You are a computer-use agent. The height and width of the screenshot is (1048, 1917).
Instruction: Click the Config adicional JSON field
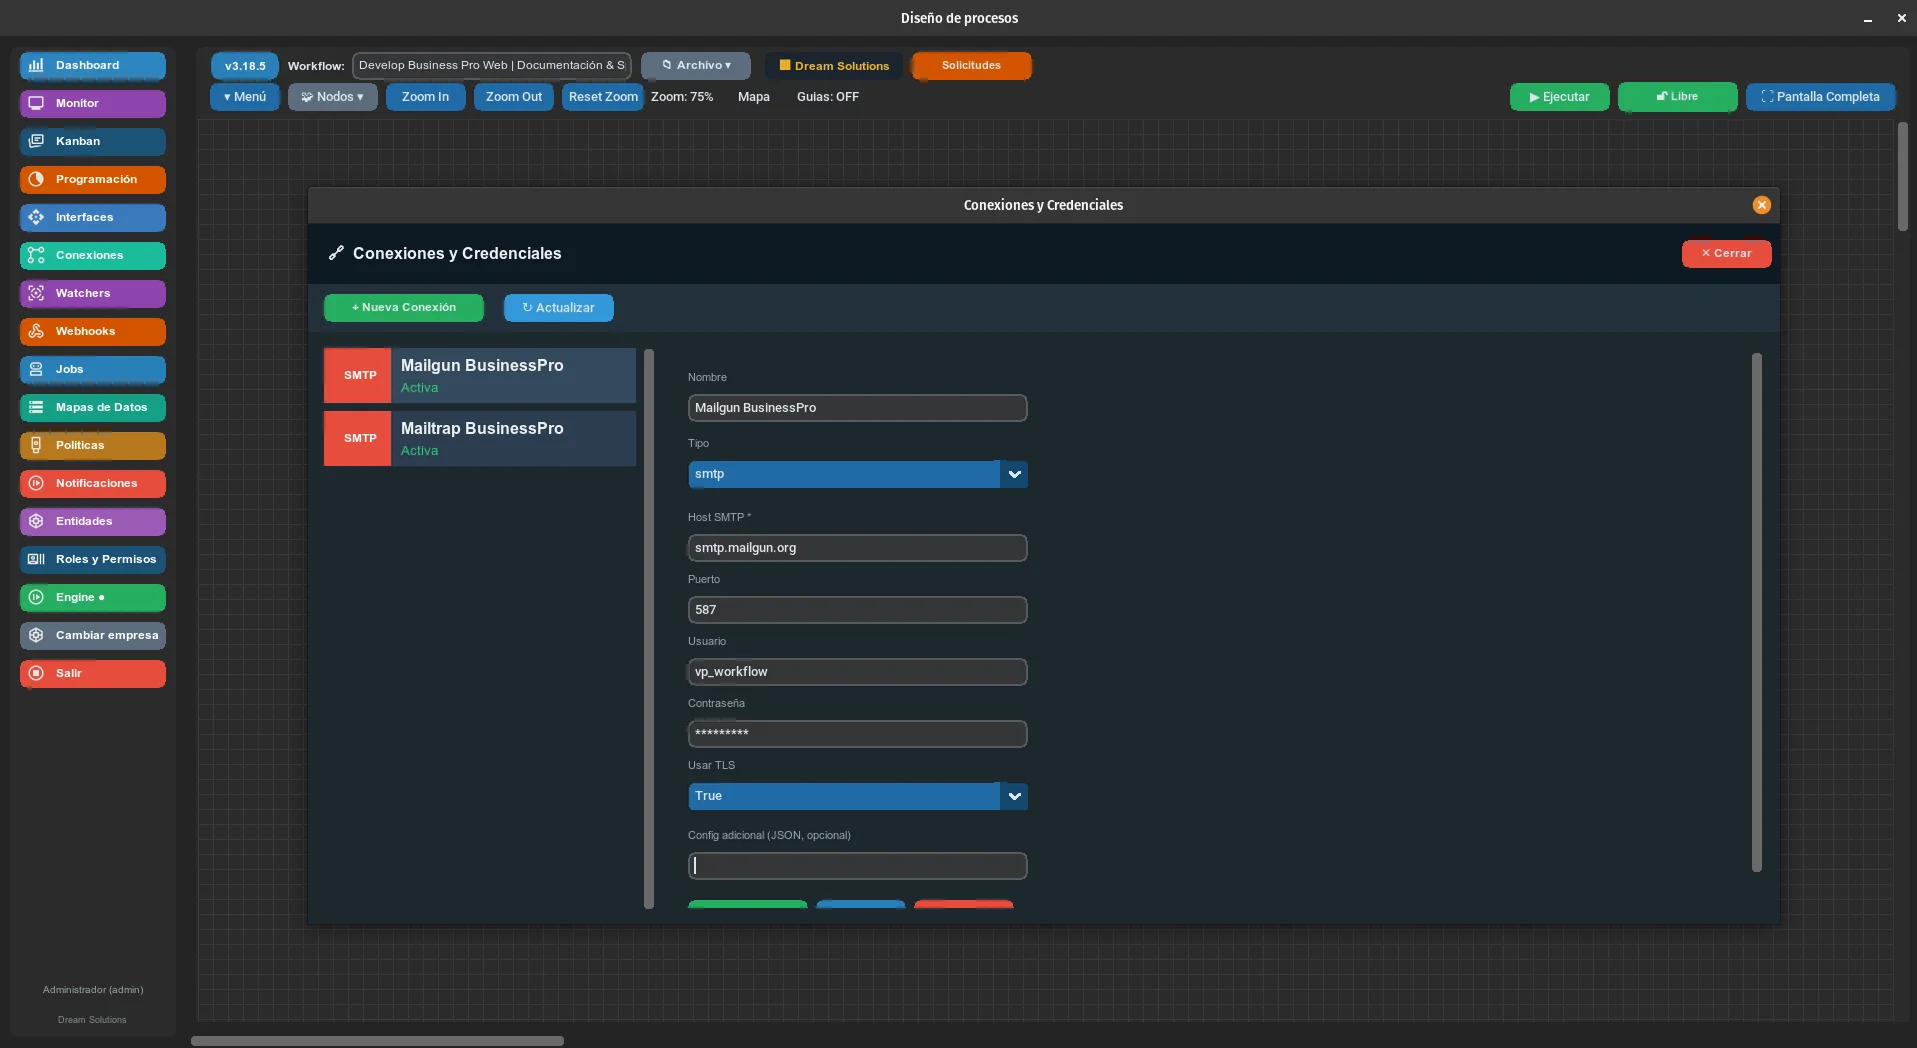coord(857,866)
